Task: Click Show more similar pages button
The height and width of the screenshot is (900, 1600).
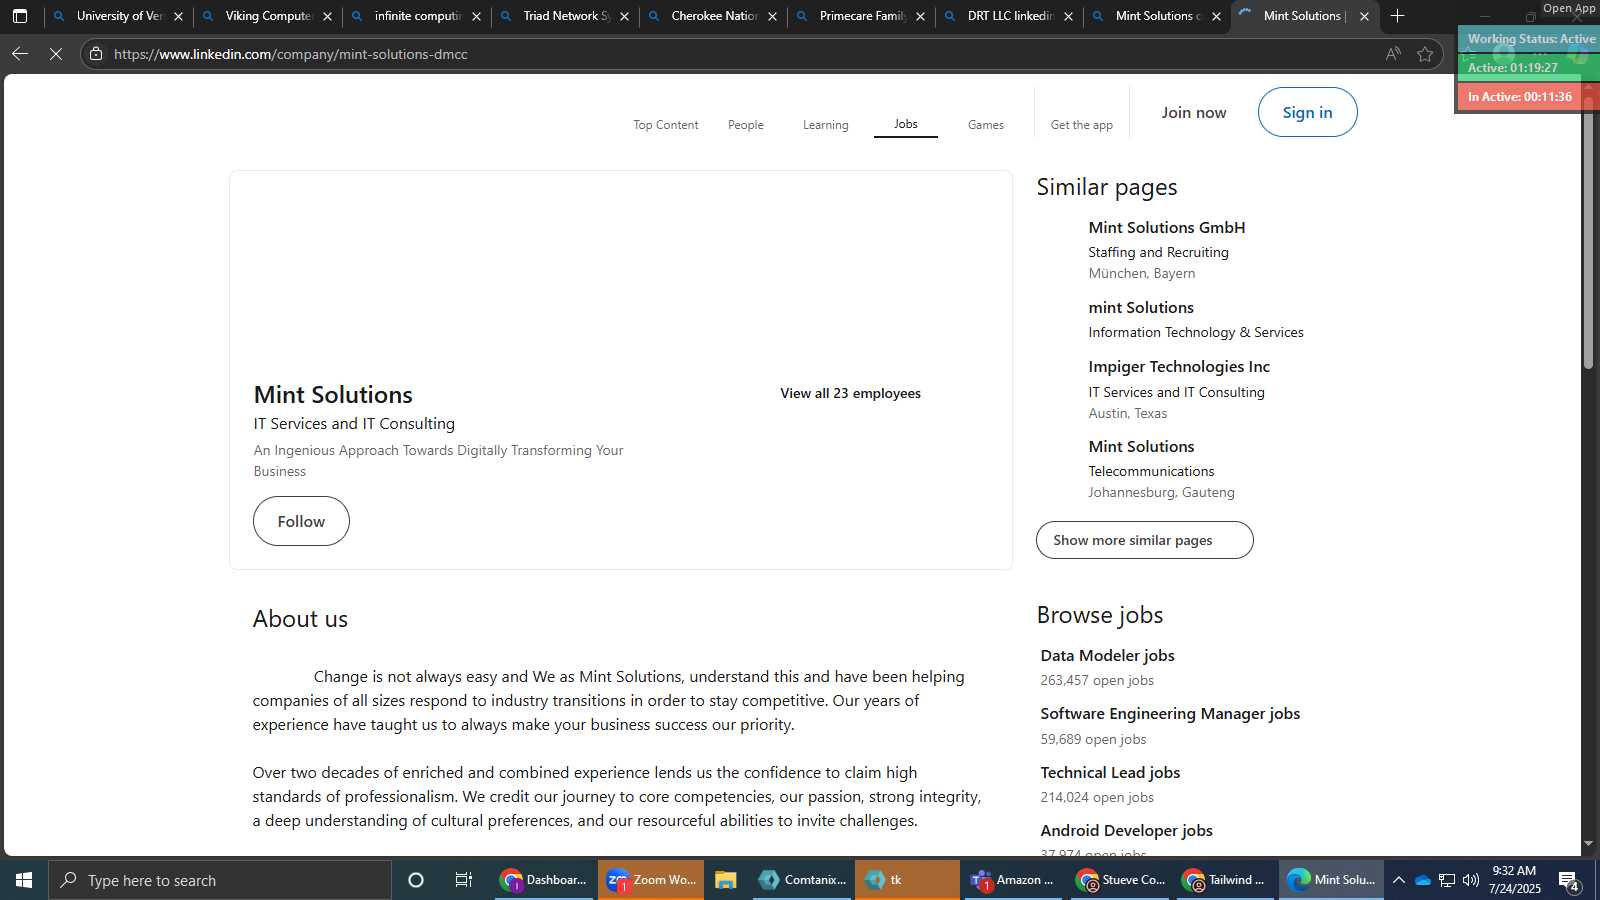Action: click(x=1144, y=540)
